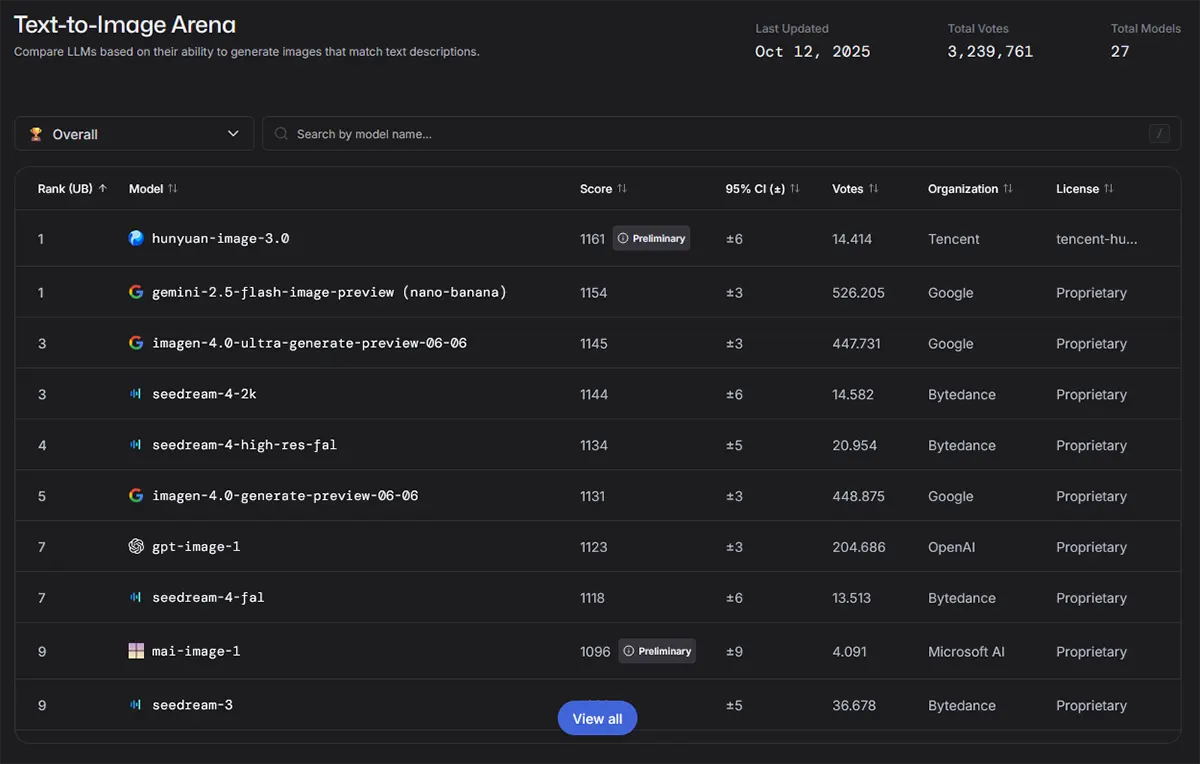Click the Google logo beside gemini-2.5-flash-image-preview
The image size is (1200, 764).
(x=136, y=292)
